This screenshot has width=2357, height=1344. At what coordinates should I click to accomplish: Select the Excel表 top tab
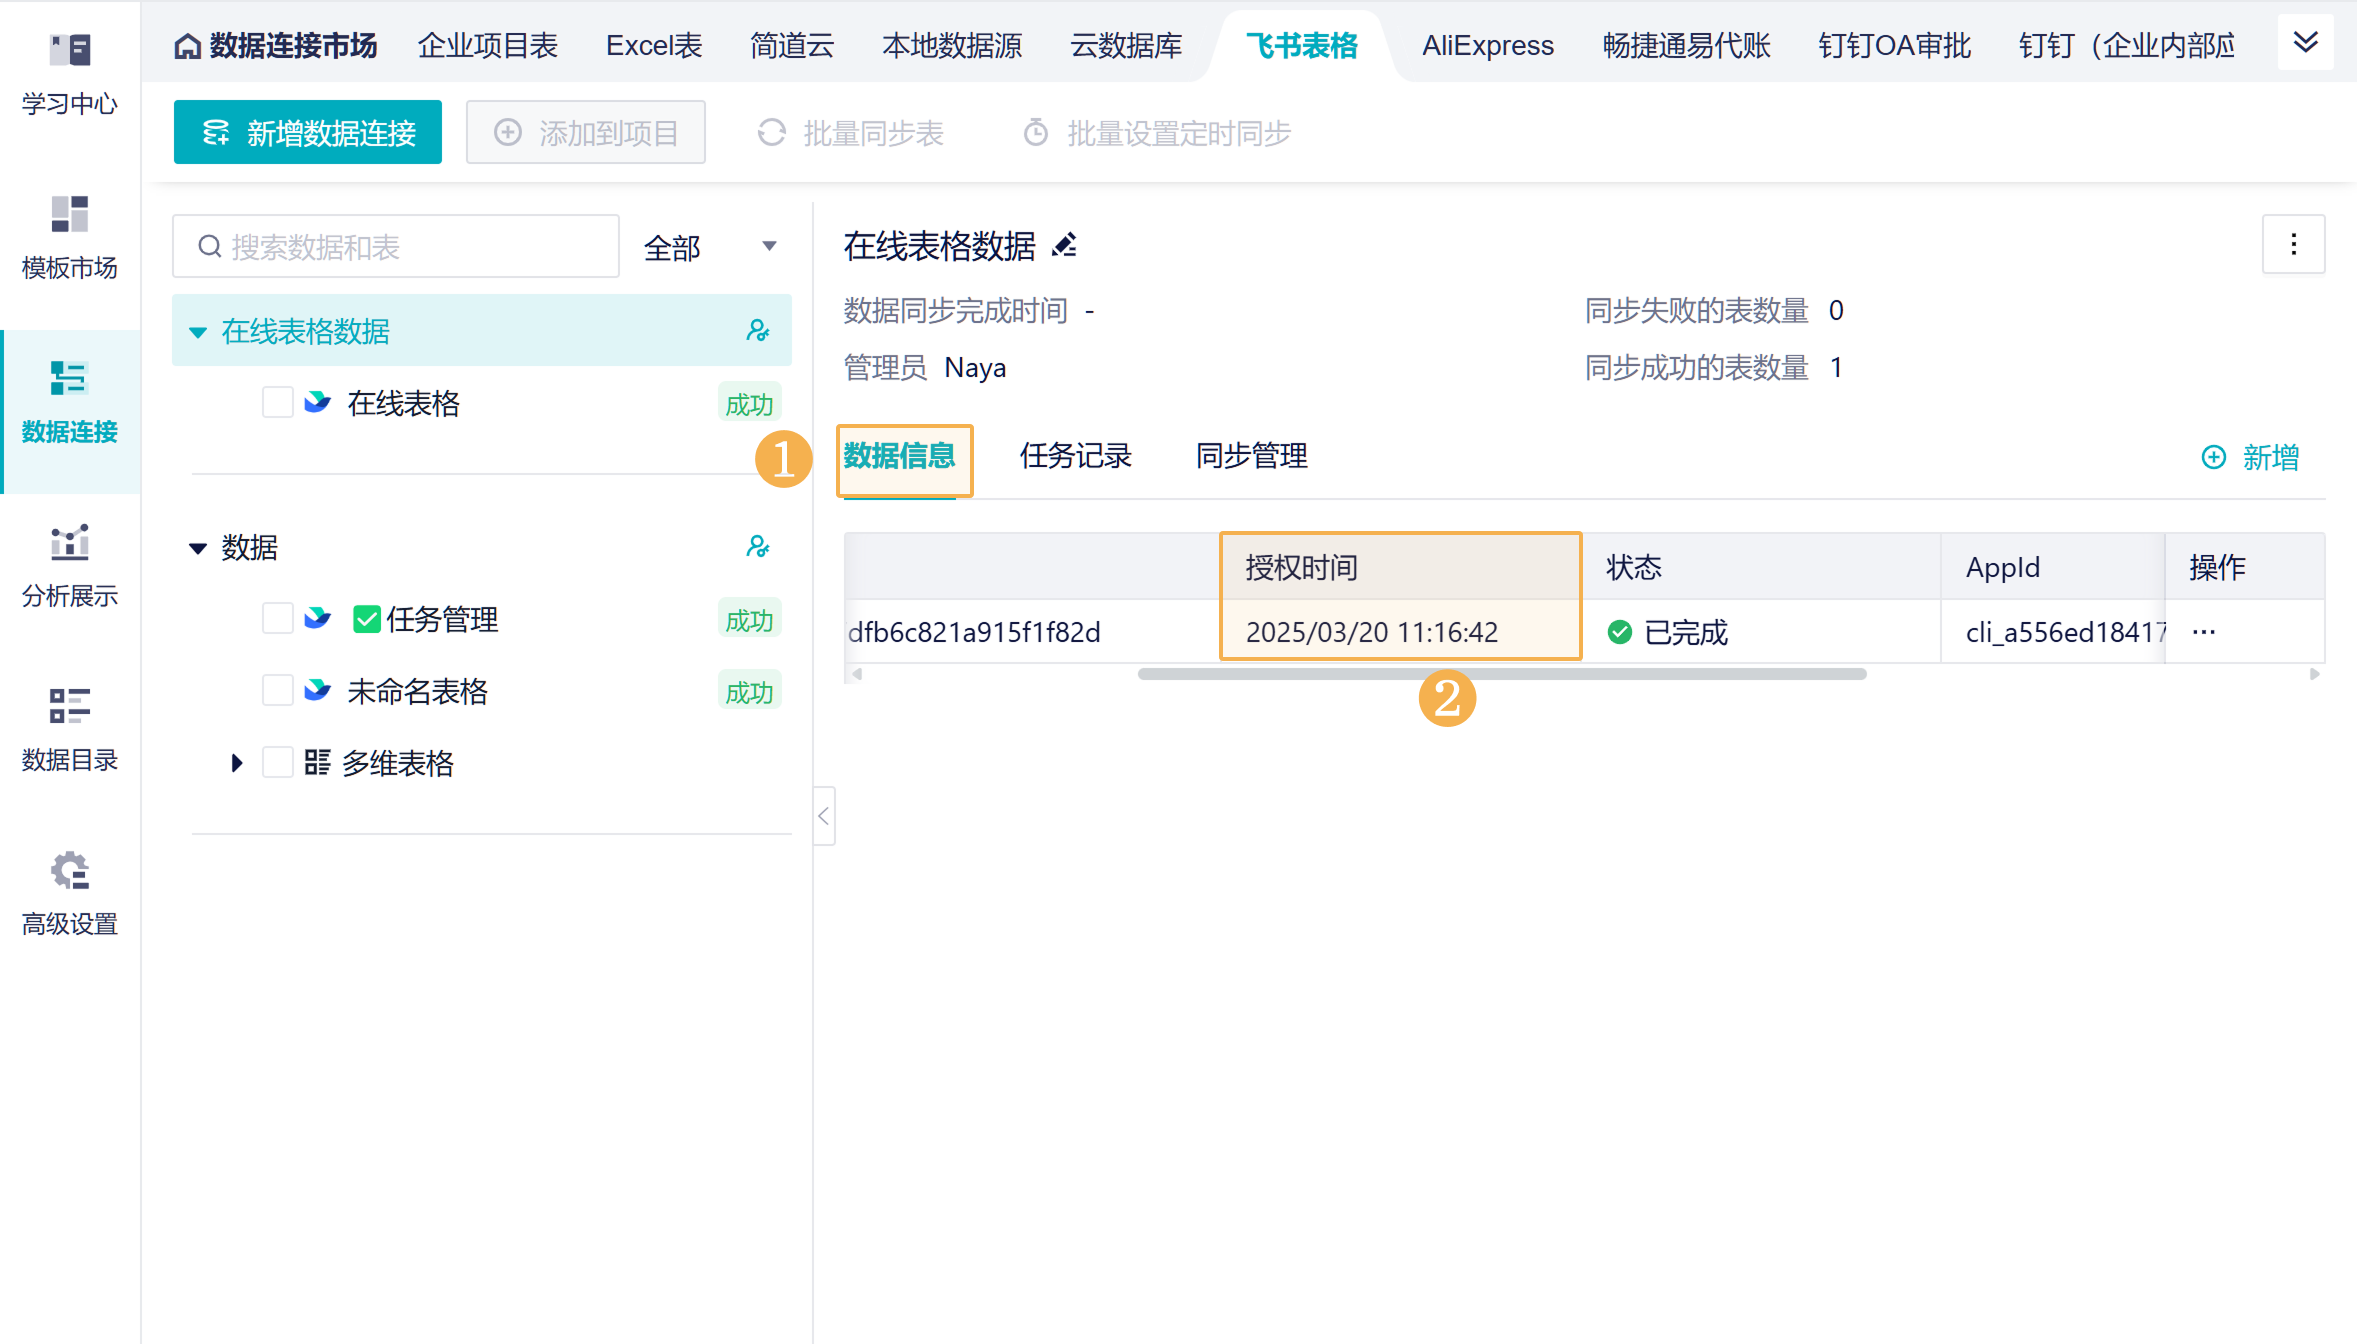click(654, 45)
